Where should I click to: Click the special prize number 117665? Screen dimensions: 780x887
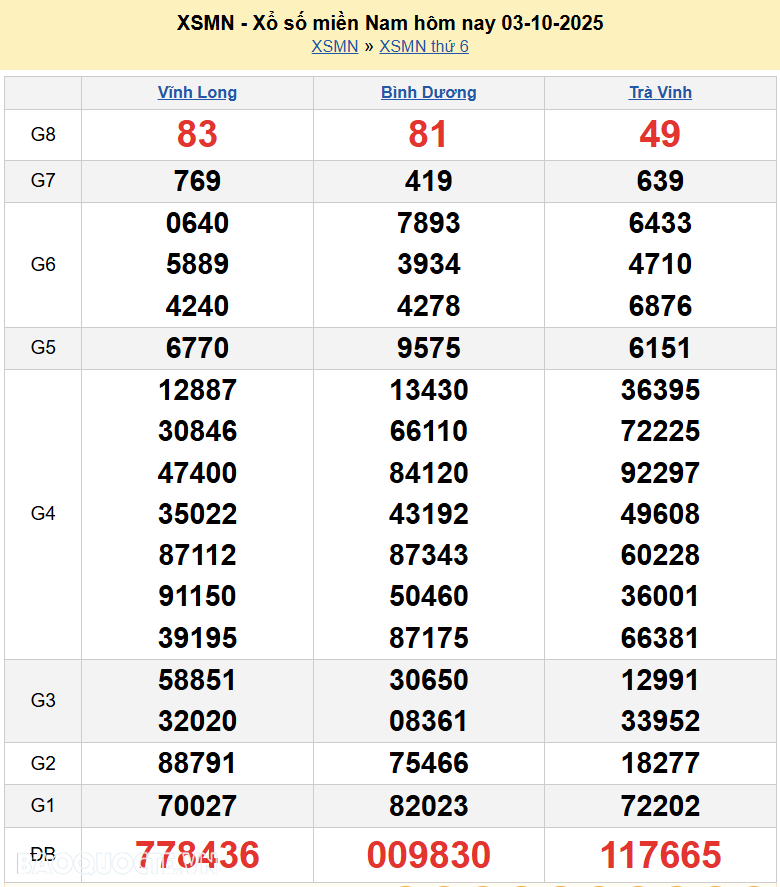click(660, 855)
